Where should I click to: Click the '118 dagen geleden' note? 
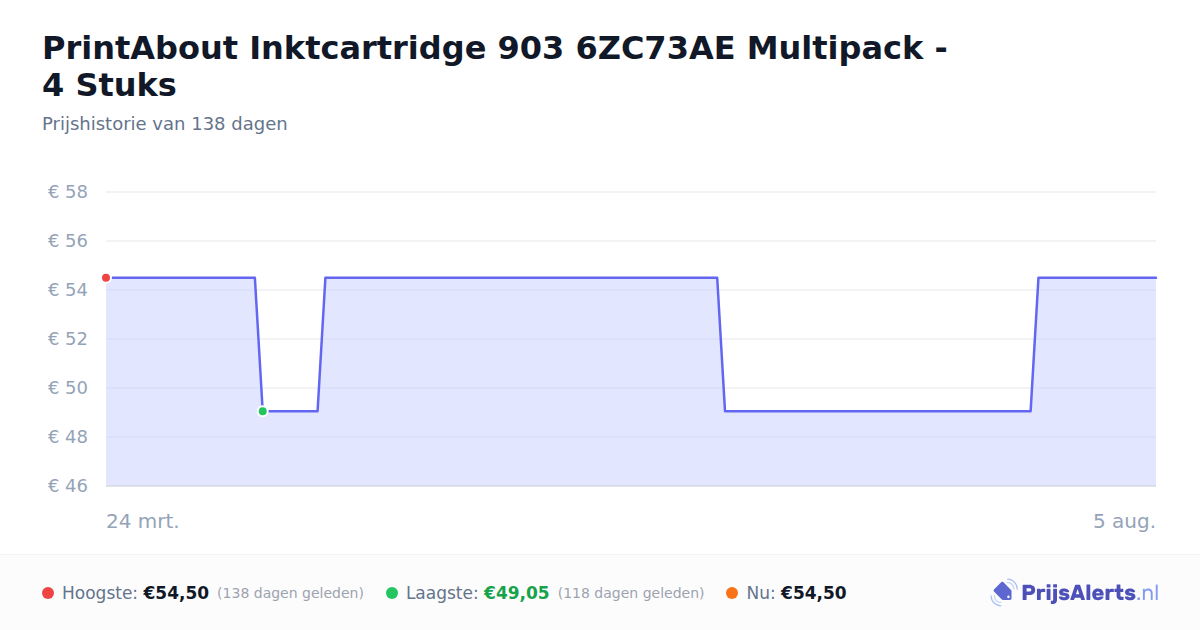tap(631, 593)
